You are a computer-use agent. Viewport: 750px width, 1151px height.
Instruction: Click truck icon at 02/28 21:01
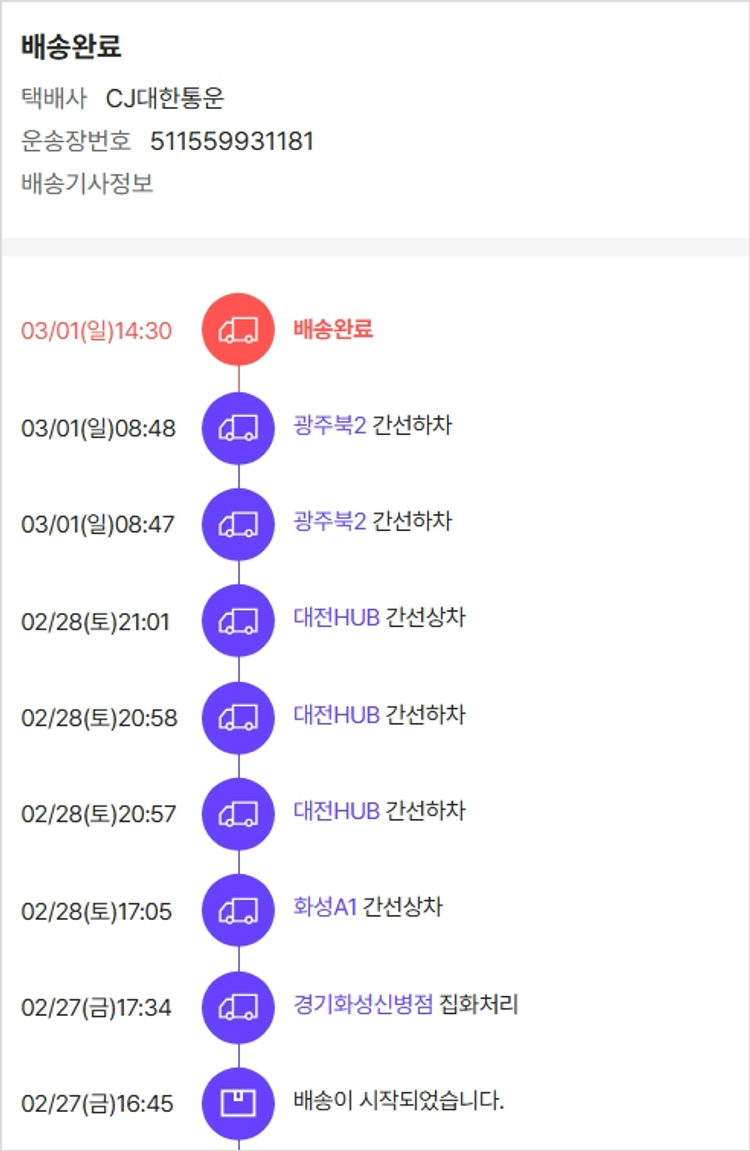238,621
